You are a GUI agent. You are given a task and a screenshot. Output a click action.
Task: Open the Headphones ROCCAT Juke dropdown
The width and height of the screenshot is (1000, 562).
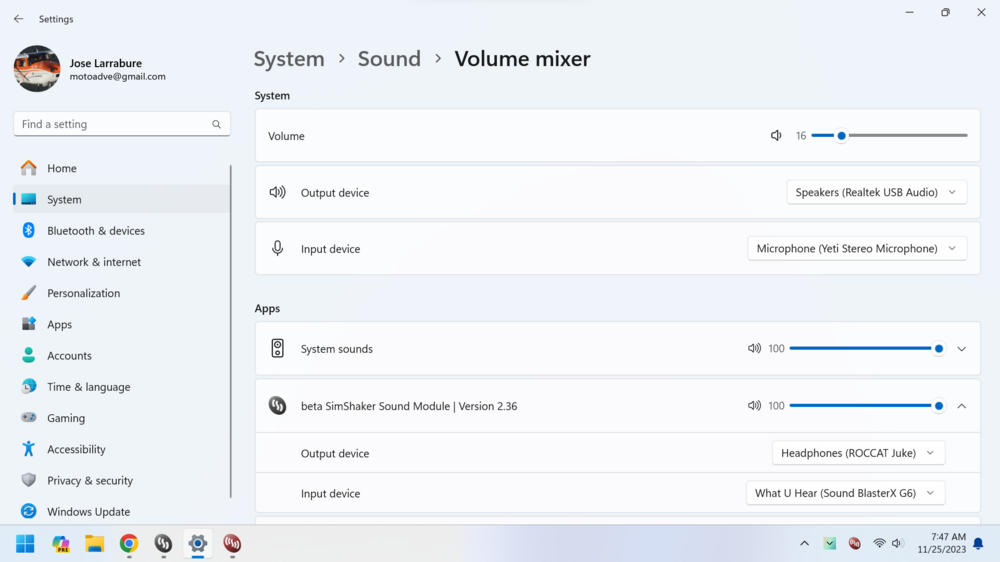pyautogui.click(x=858, y=453)
